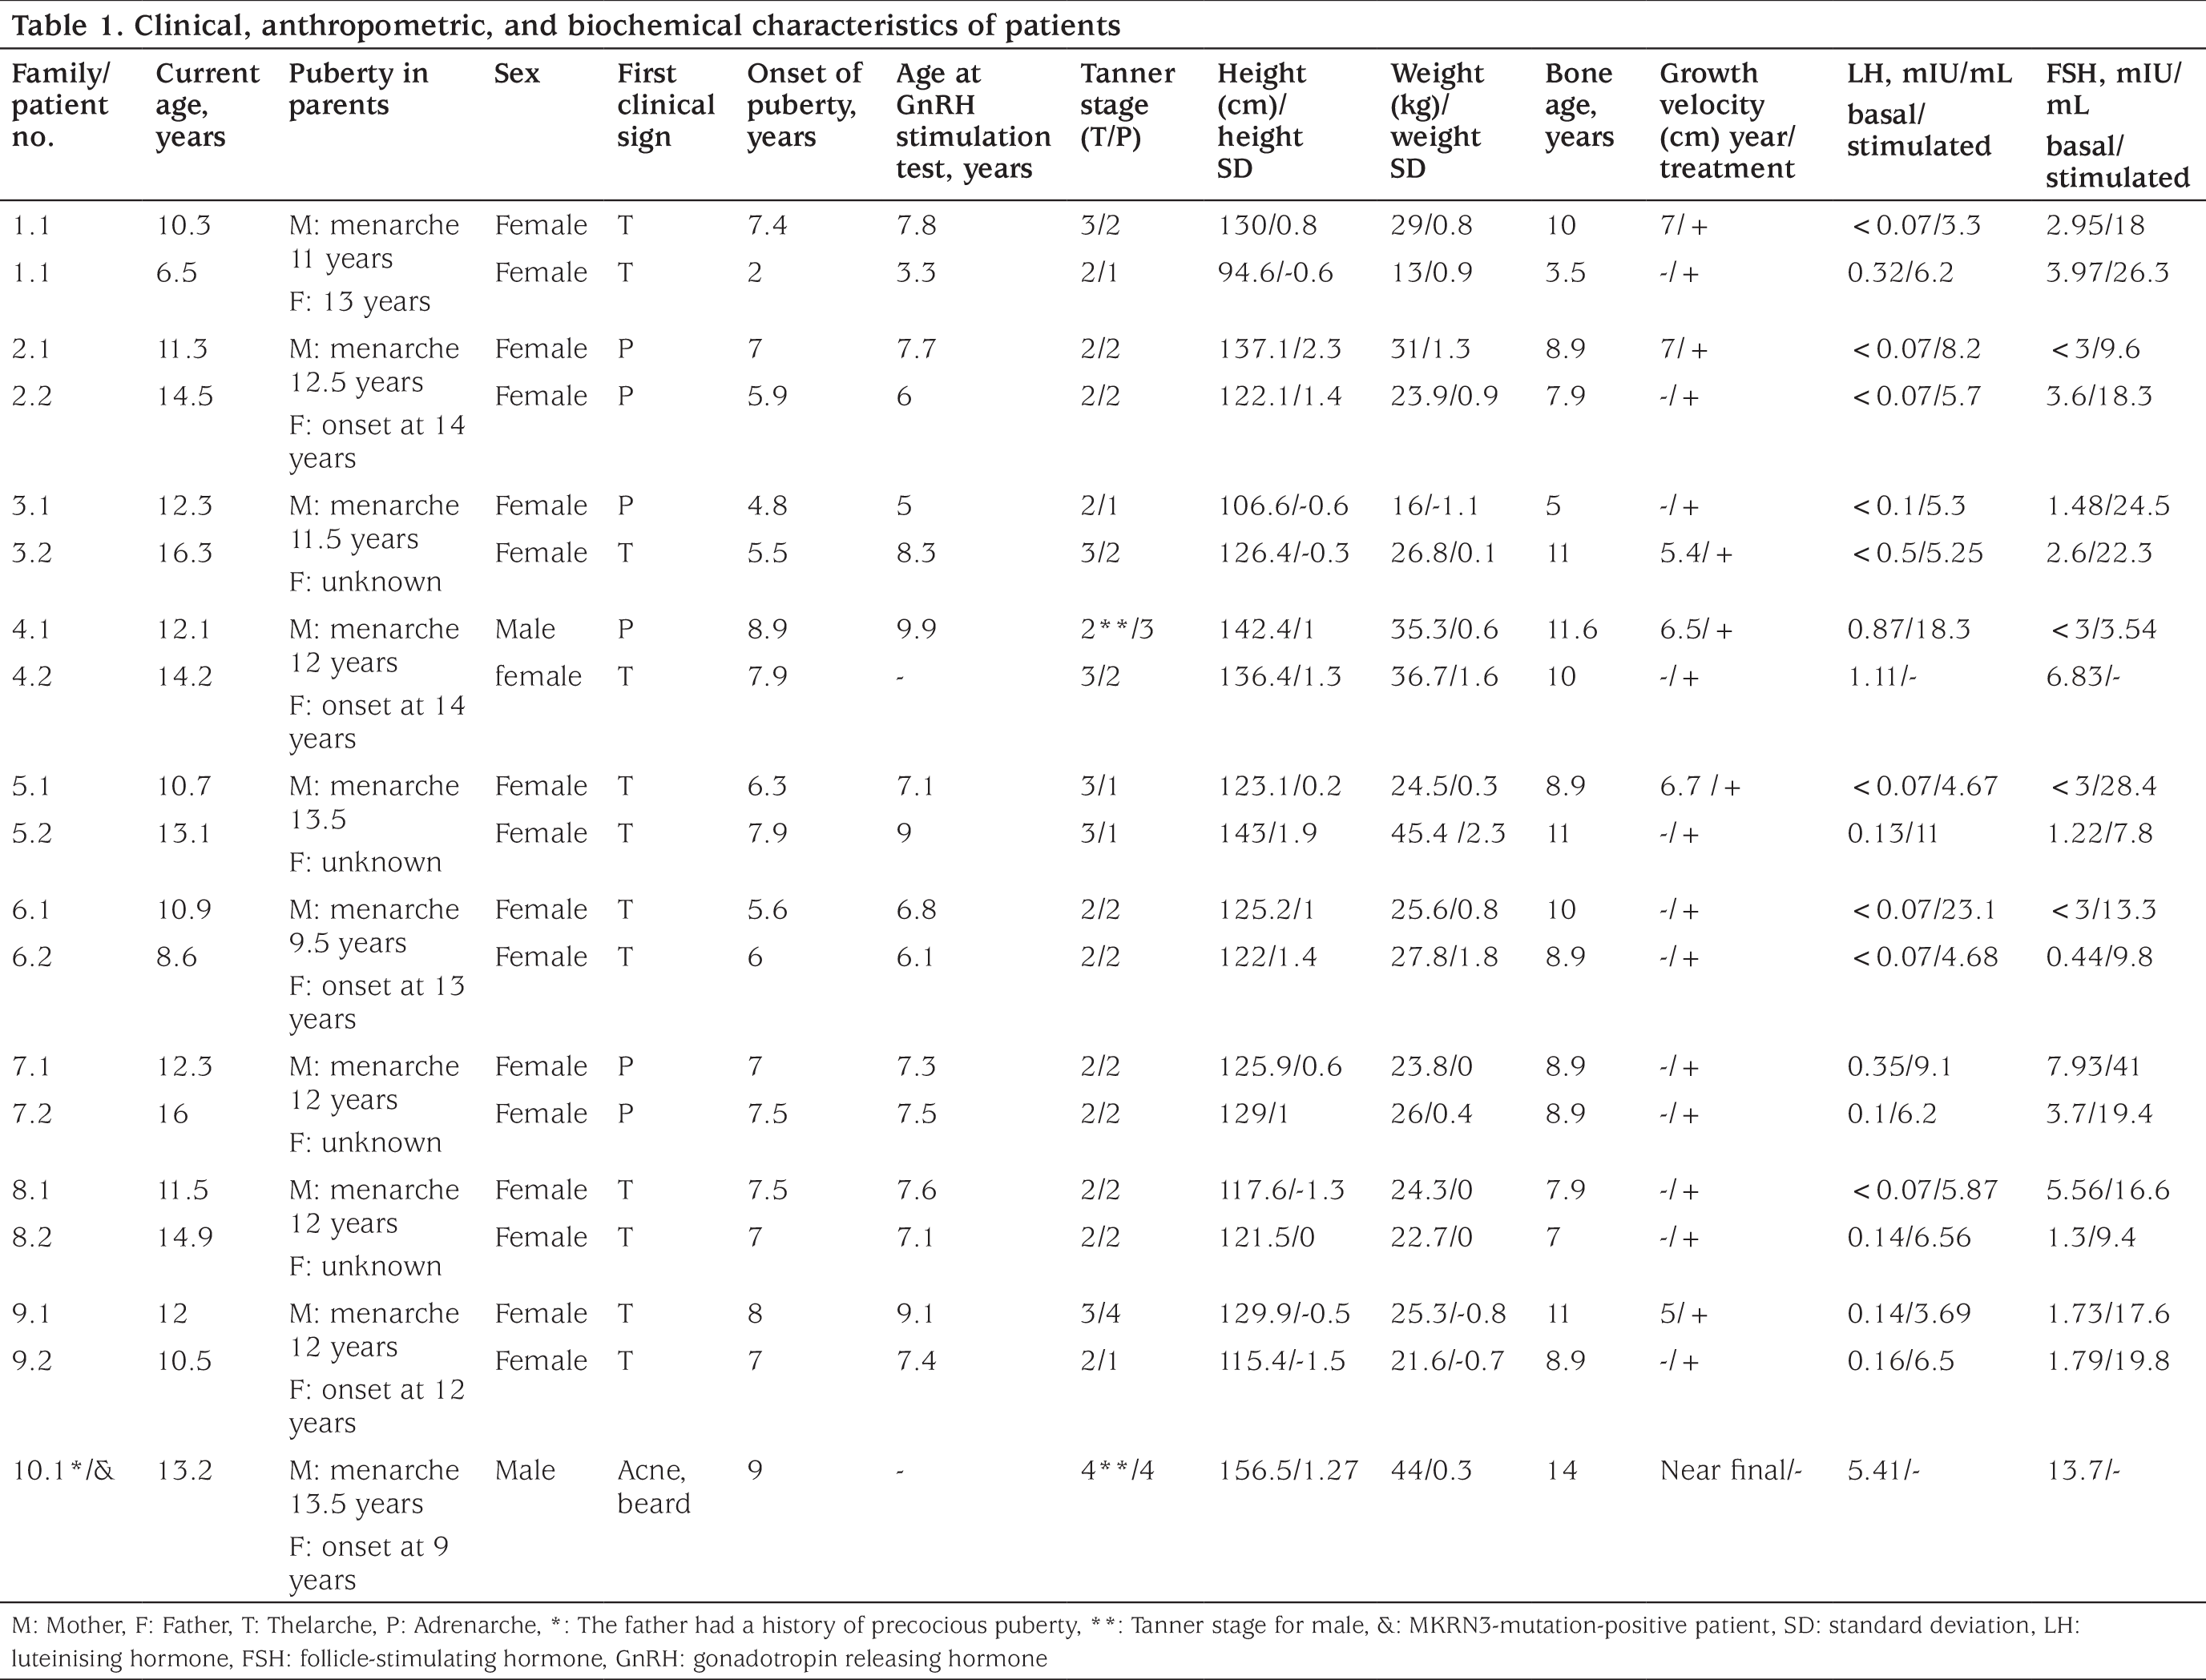This screenshot has height=1680, width=2206.
Task: Click current age '16.3' for patient 3.2
Action: [x=184, y=553]
